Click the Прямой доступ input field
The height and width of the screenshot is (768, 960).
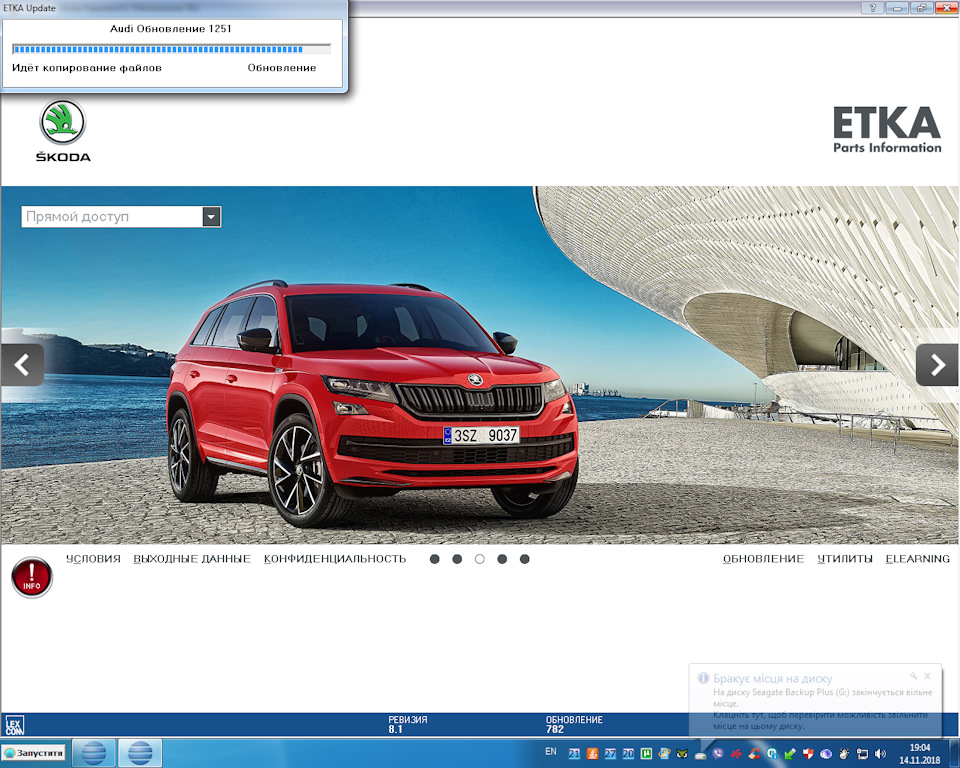pyautogui.click(x=112, y=217)
